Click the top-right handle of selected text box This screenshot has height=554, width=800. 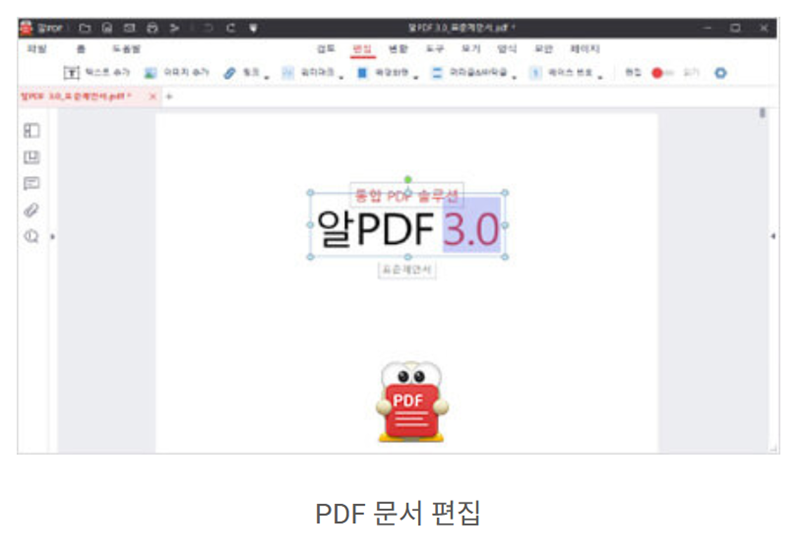coord(505,193)
